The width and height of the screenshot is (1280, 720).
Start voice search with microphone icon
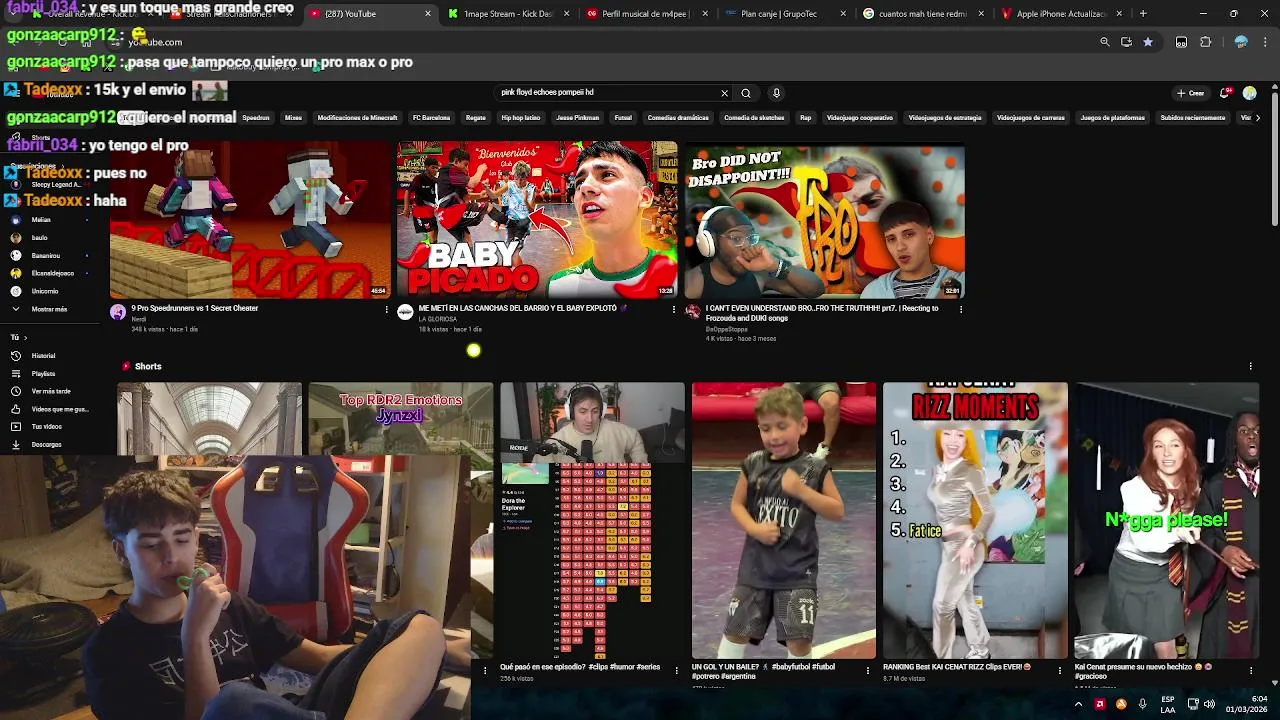pos(776,93)
